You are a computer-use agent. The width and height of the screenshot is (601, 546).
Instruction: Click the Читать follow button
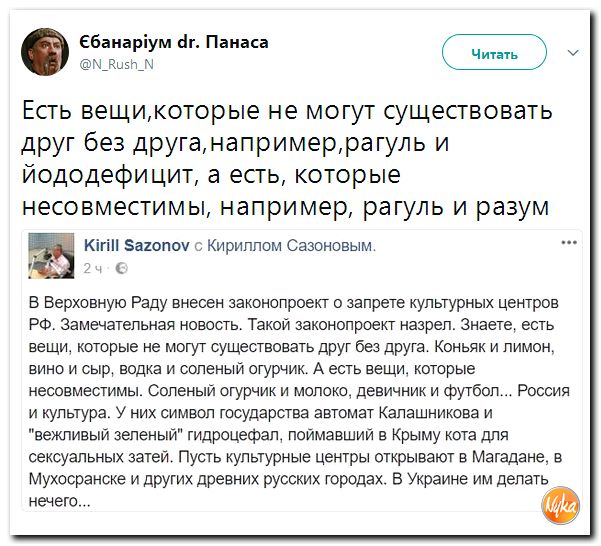click(x=494, y=52)
